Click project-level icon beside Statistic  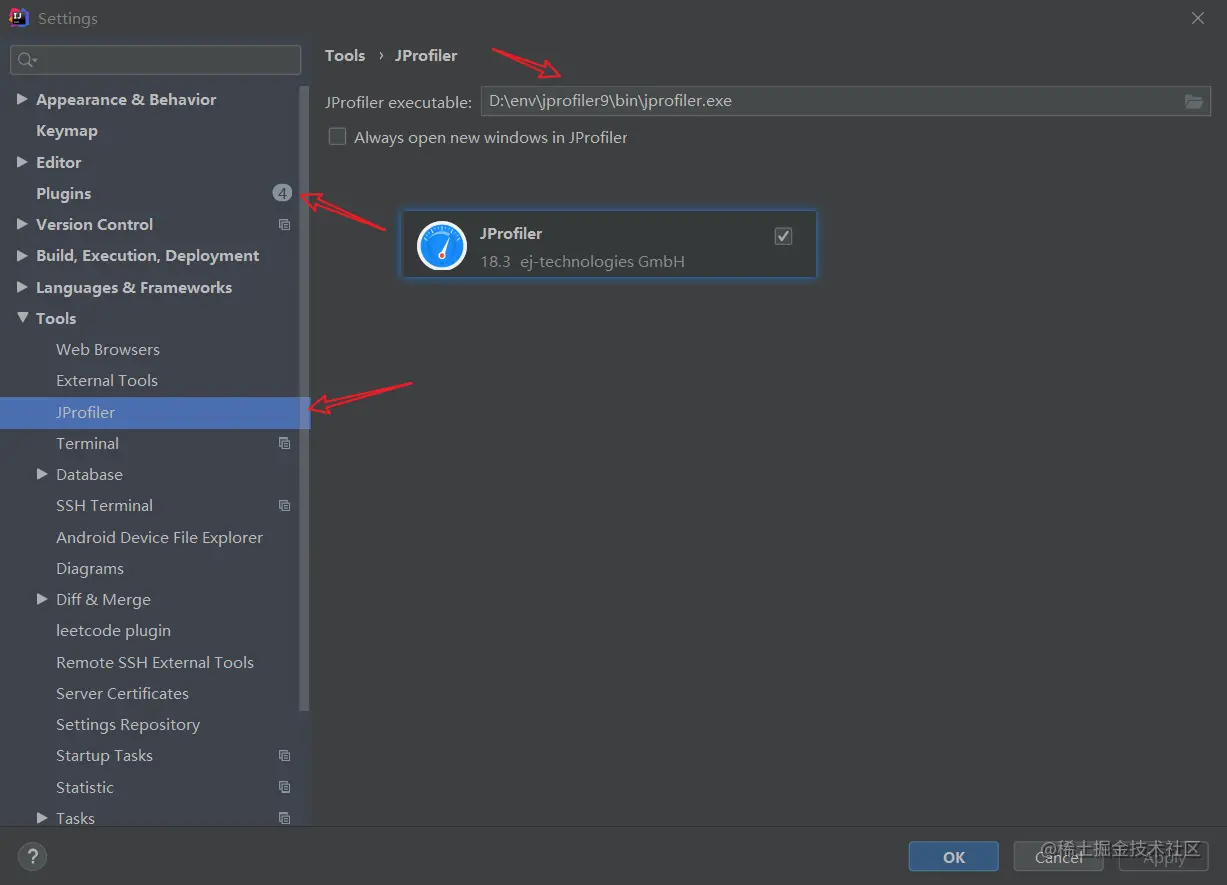(284, 787)
